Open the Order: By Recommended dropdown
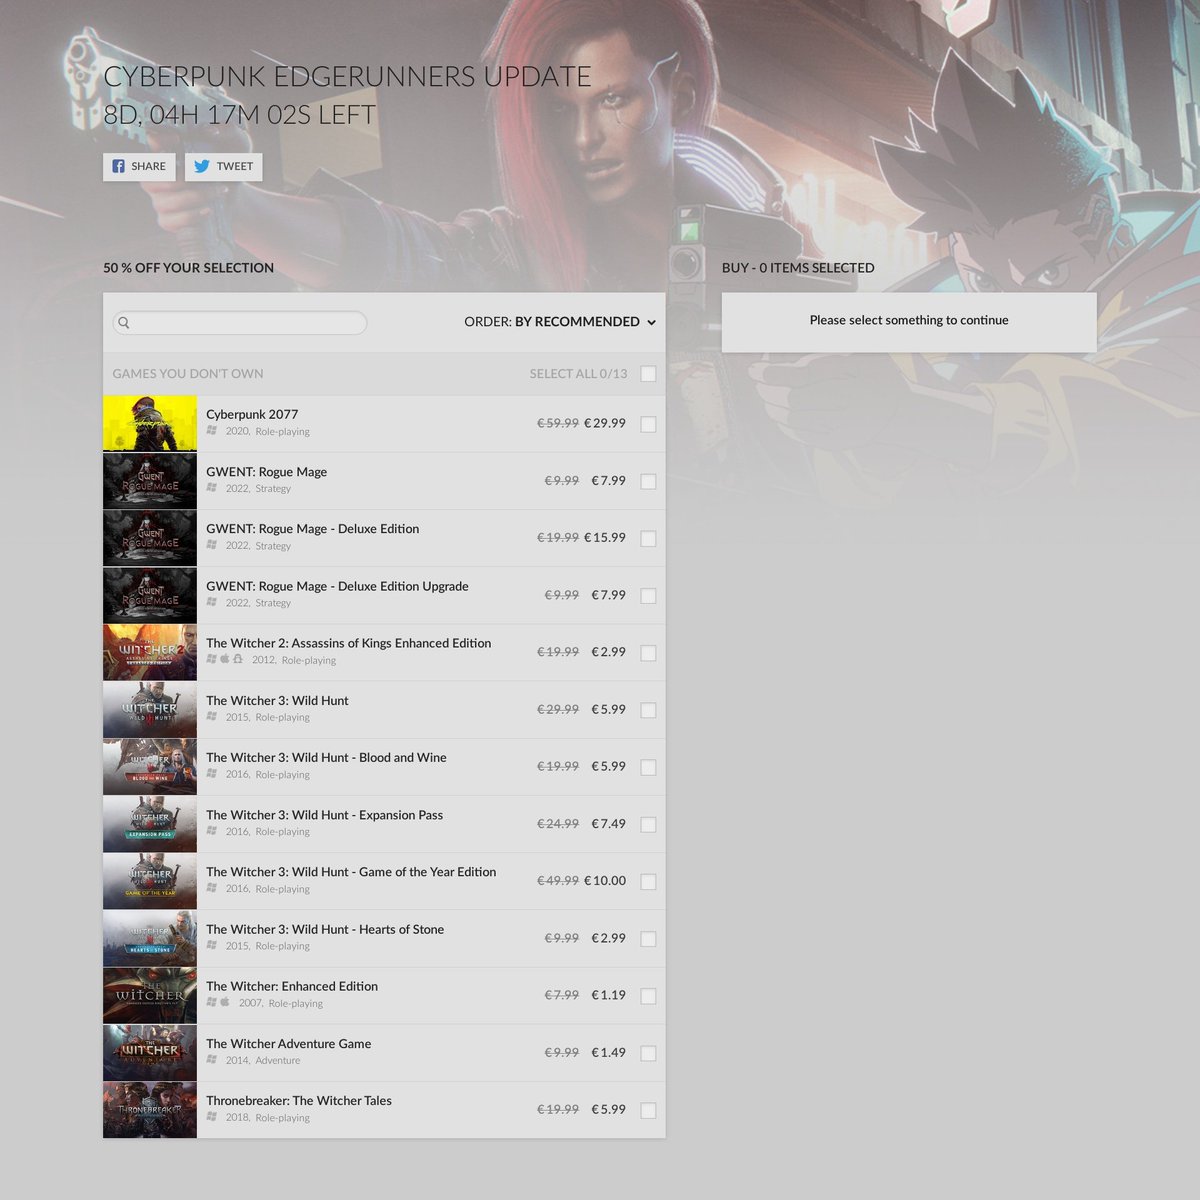1200x1200 pixels. coord(560,322)
